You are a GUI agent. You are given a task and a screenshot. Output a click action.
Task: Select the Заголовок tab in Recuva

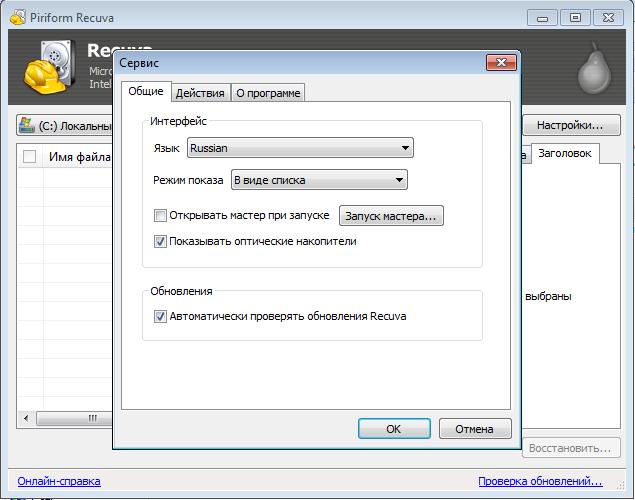(x=565, y=153)
